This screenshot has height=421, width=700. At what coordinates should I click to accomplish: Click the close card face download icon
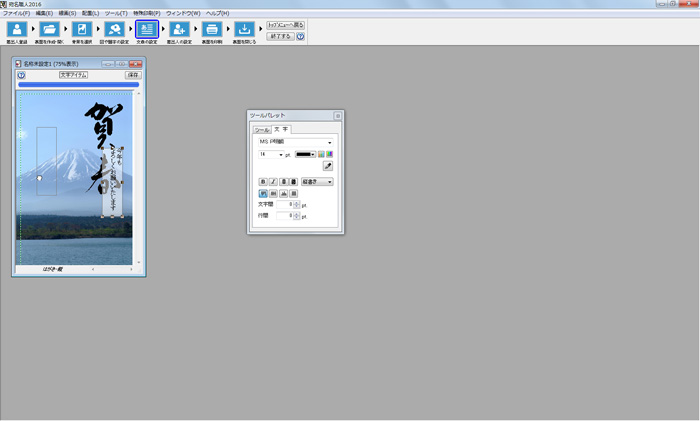point(244,30)
